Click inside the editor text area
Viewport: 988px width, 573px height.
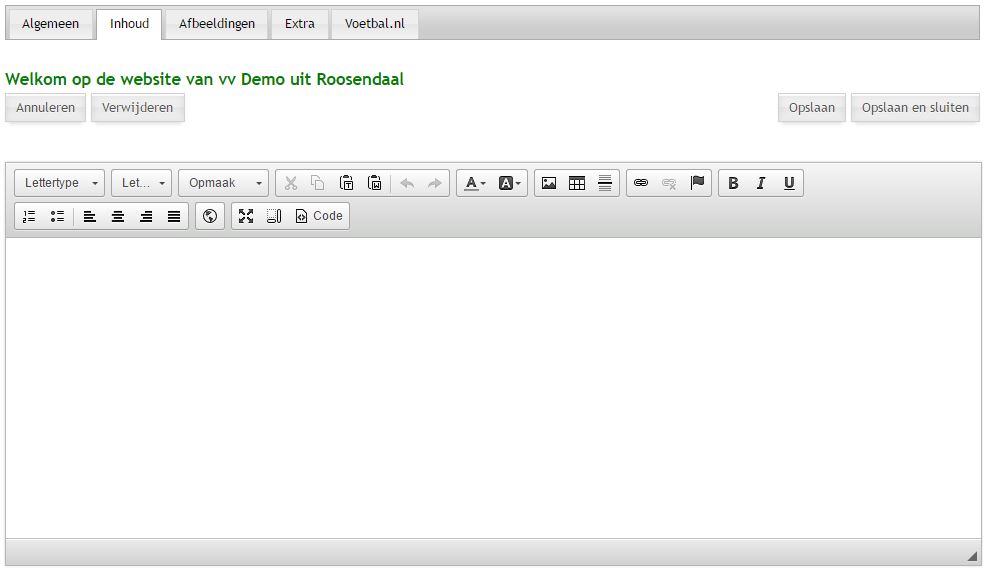493,388
